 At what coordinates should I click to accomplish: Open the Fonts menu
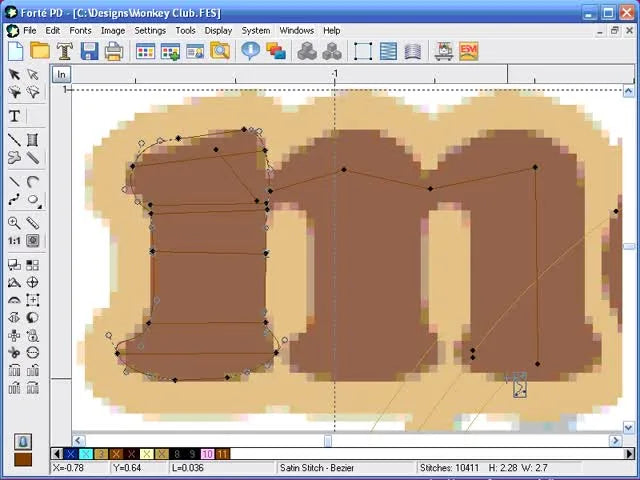point(80,31)
